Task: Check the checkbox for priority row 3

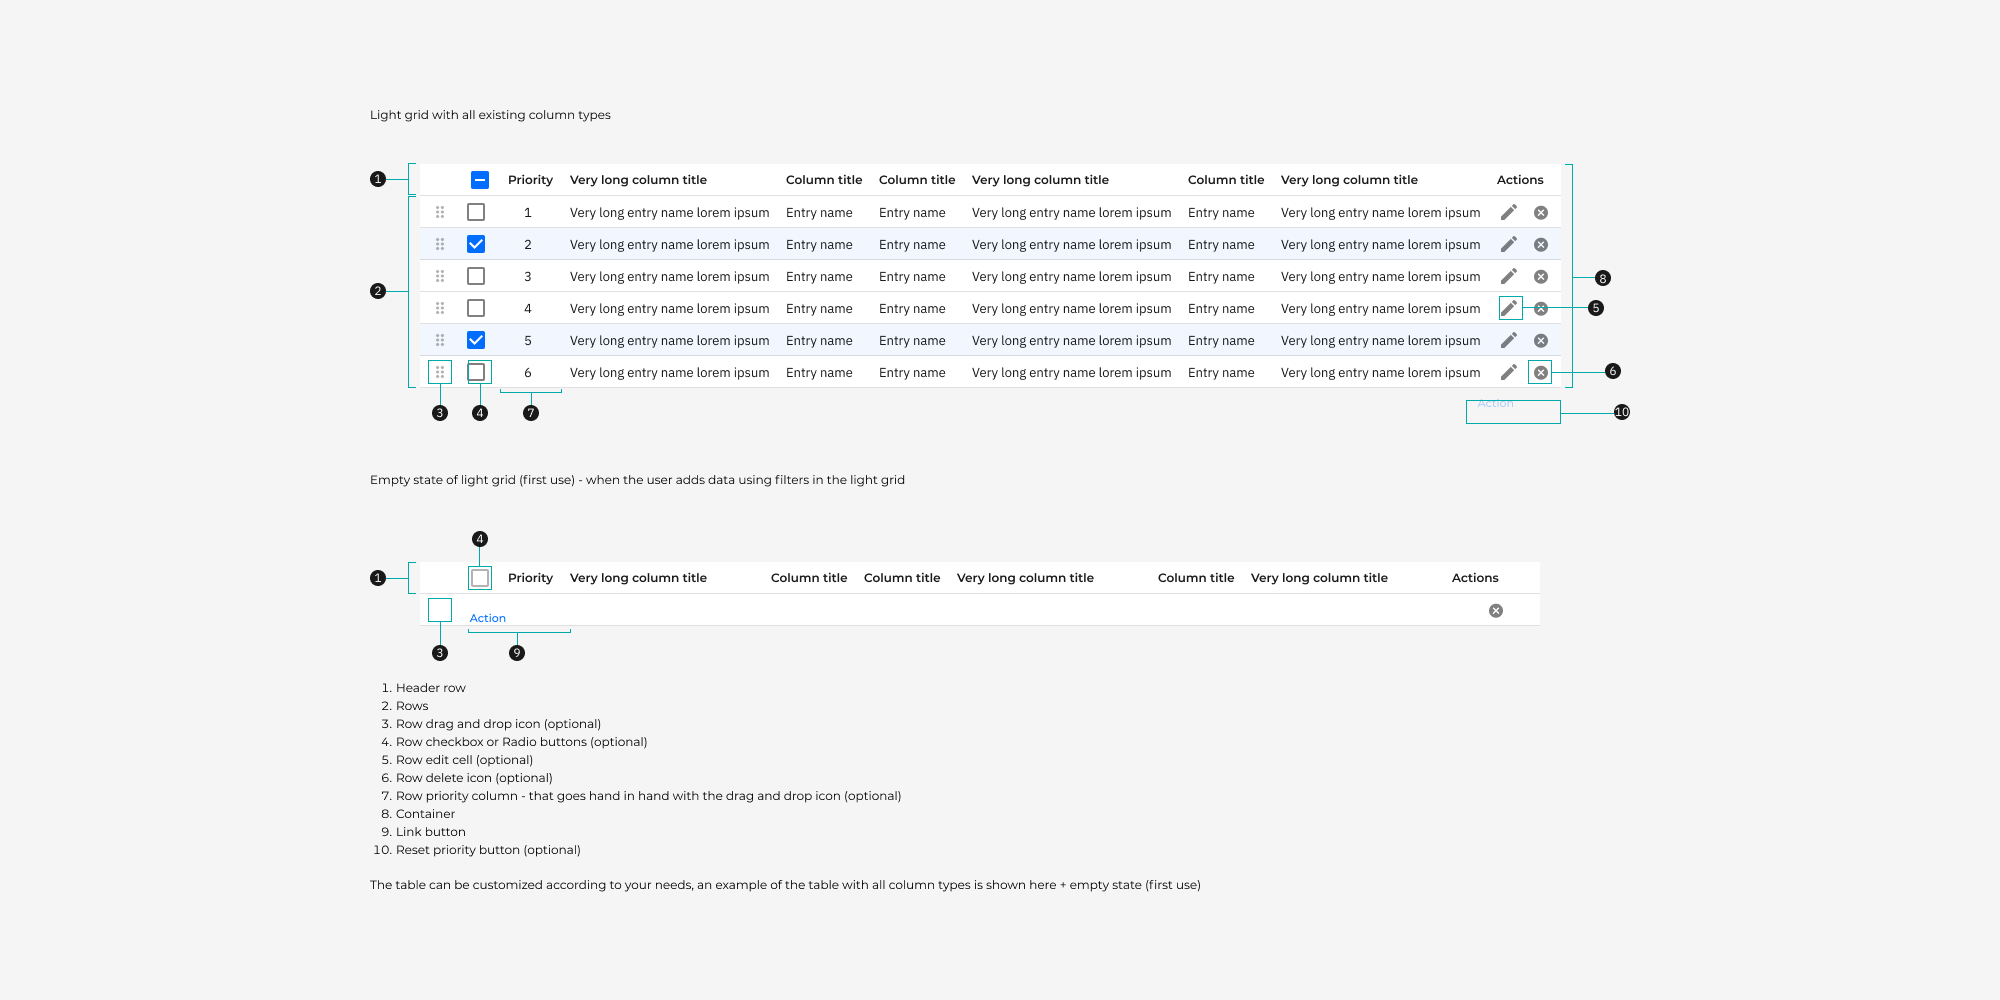Action: 476,276
